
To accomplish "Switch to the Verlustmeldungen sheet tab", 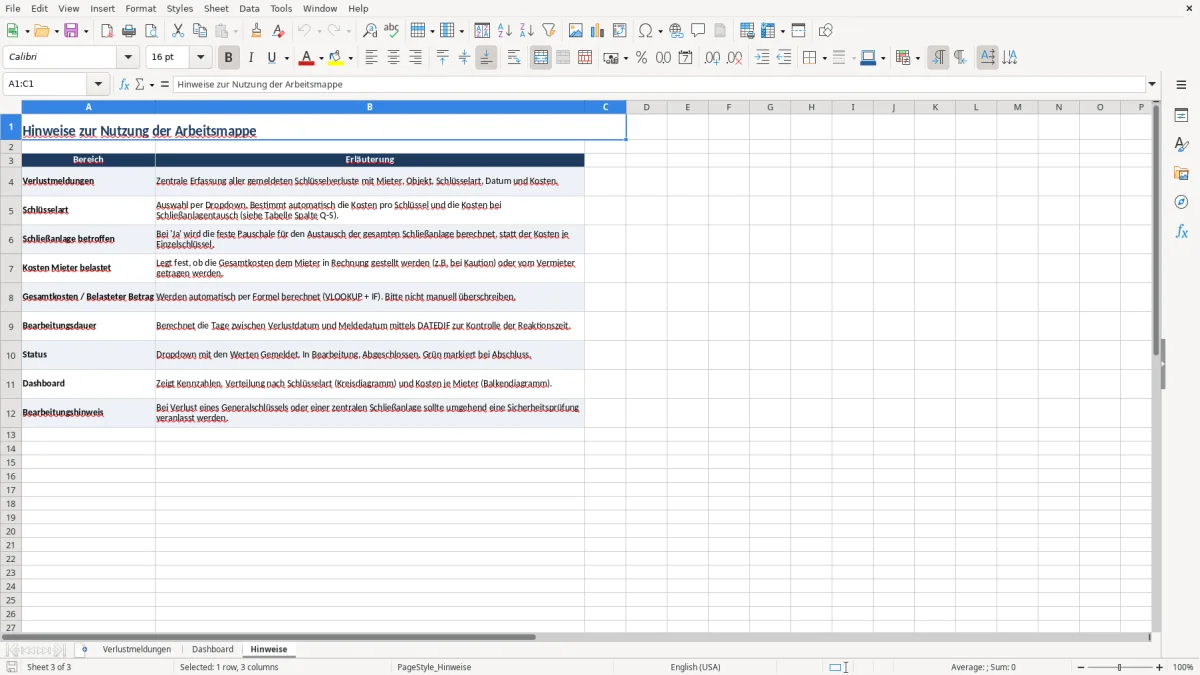I will (x=137, y=649).
